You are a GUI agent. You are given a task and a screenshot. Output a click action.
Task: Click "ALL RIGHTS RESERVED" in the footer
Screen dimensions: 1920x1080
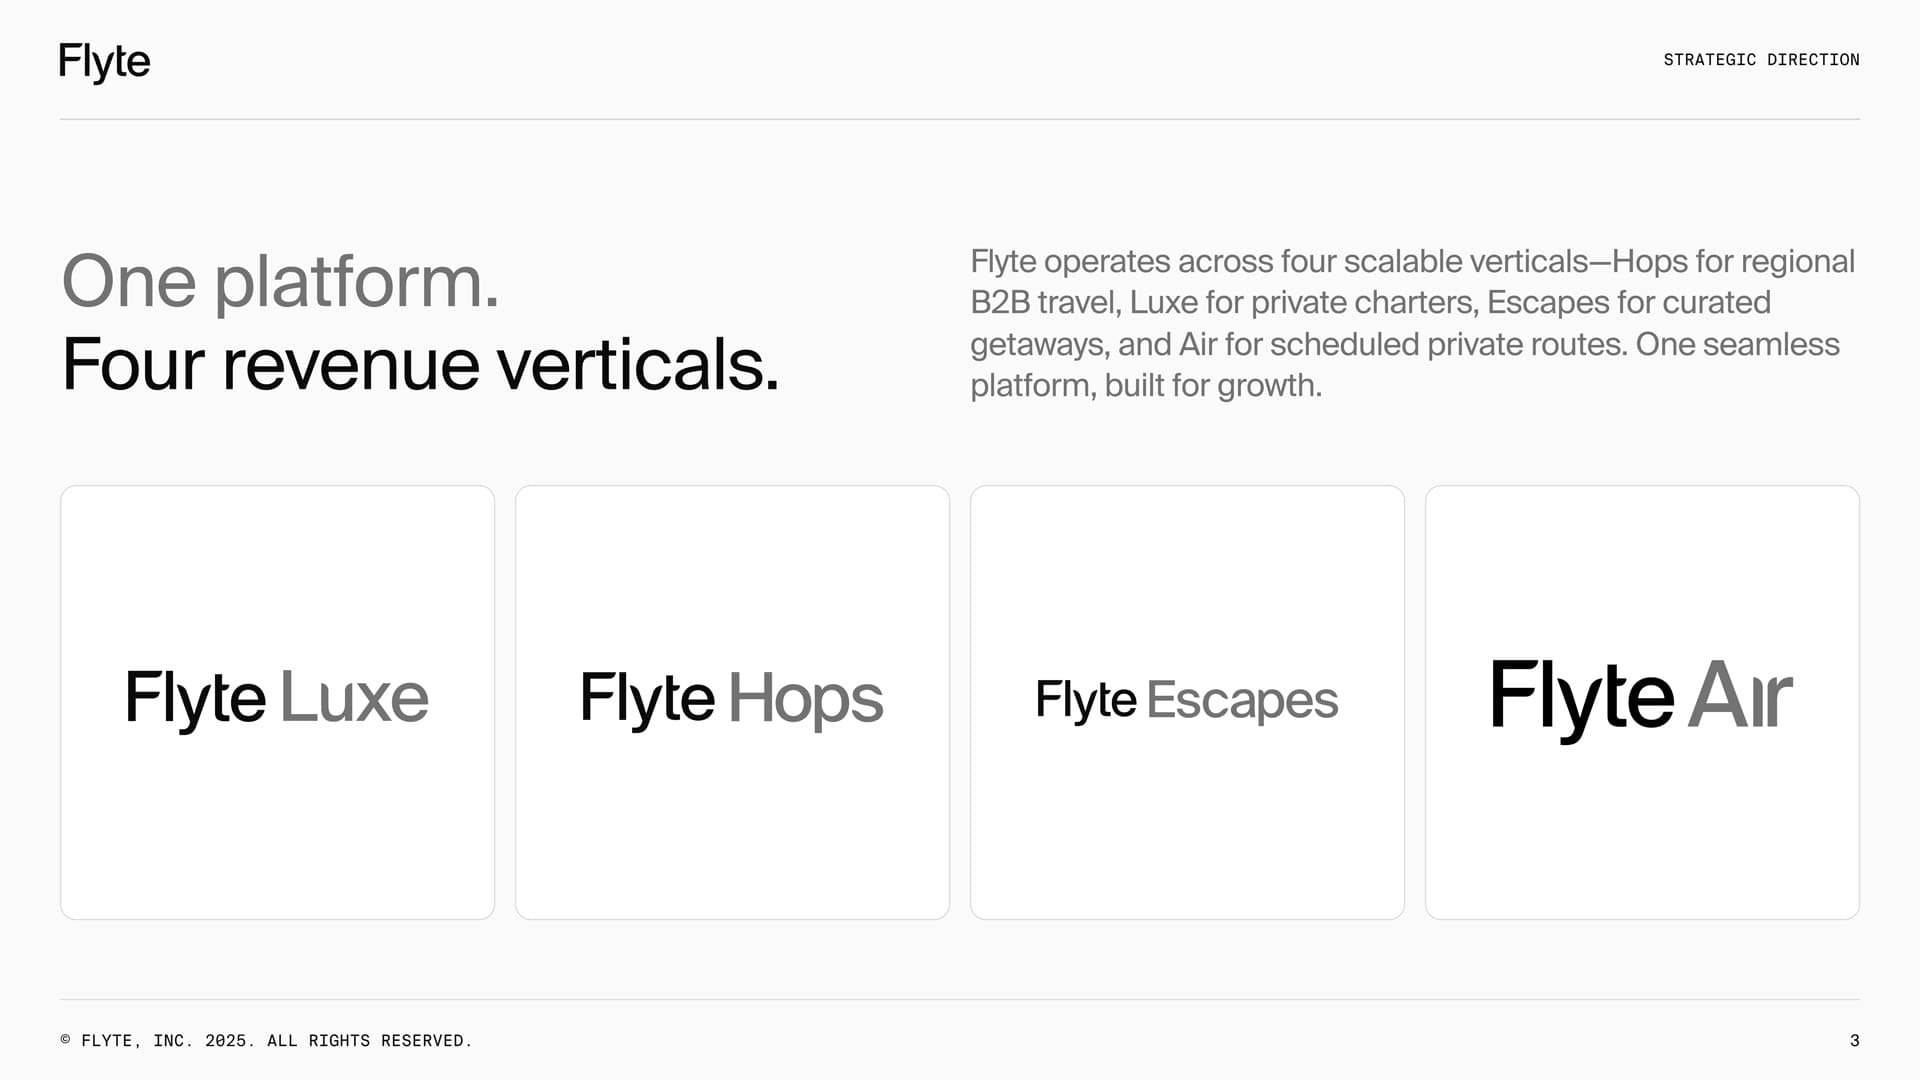pos(366,1041)
